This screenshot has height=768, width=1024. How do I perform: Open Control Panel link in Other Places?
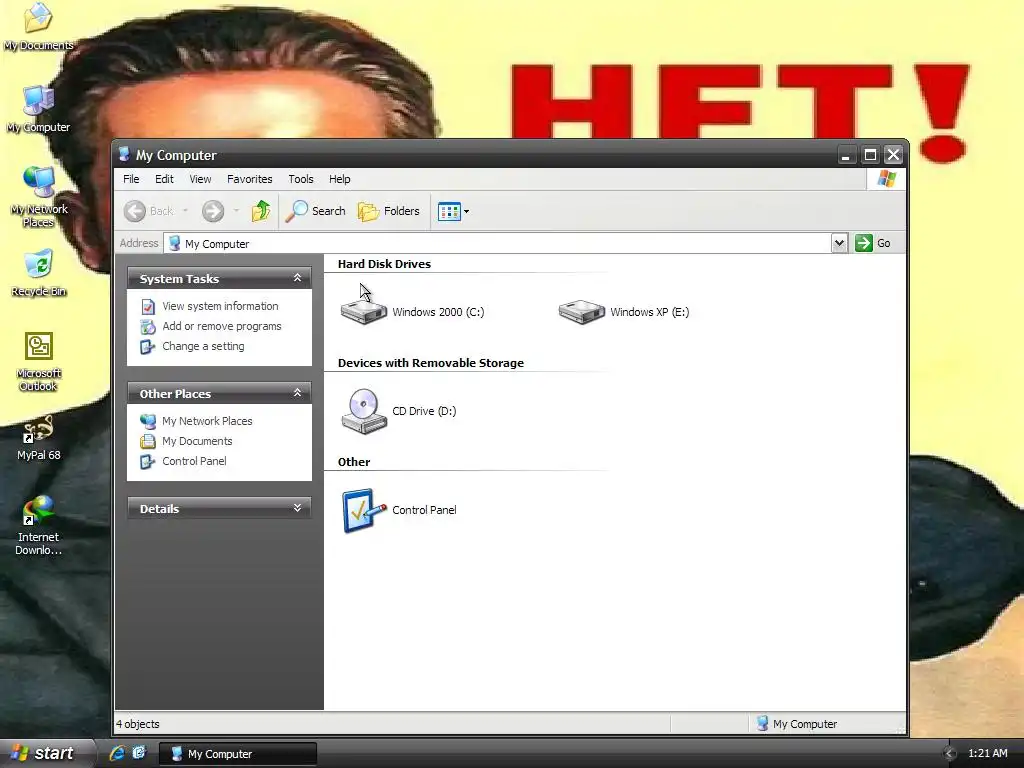(x=195, y=461)
